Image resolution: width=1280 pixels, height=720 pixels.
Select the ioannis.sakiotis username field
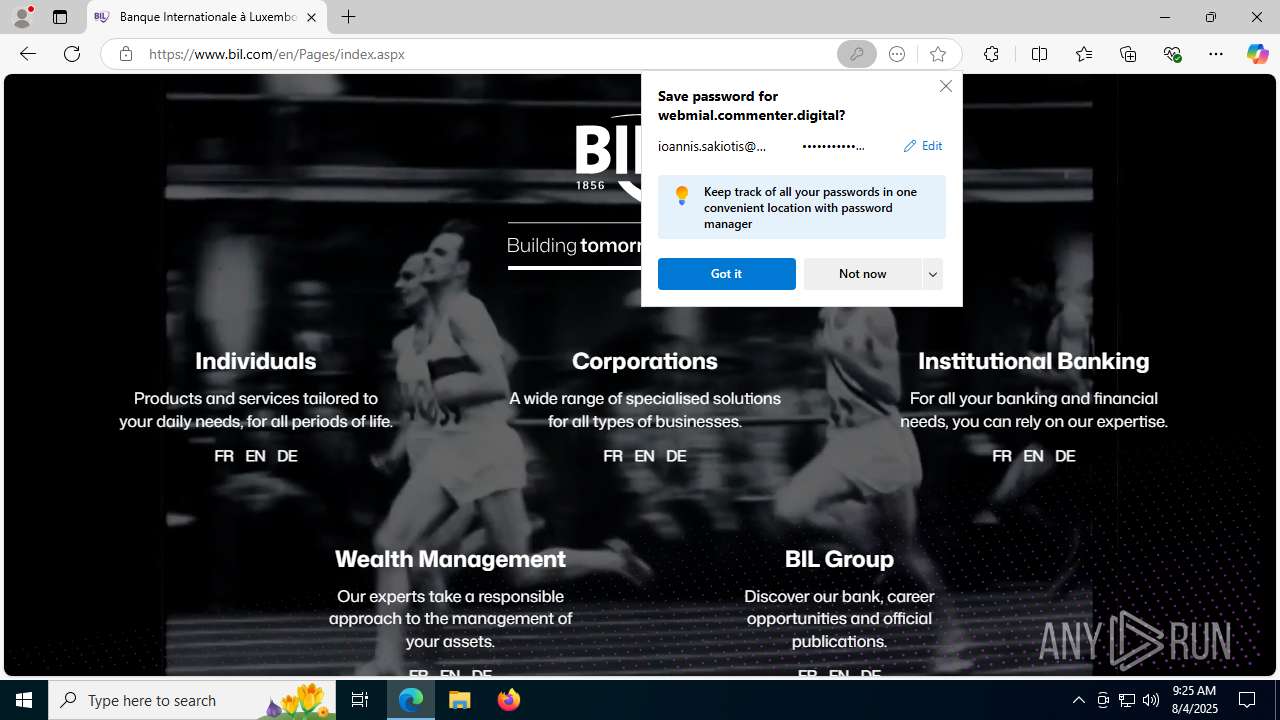712,146
